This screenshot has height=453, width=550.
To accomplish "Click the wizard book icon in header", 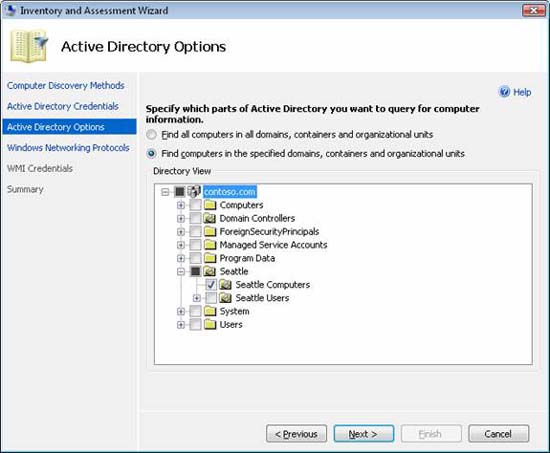I will coord(29,46).
